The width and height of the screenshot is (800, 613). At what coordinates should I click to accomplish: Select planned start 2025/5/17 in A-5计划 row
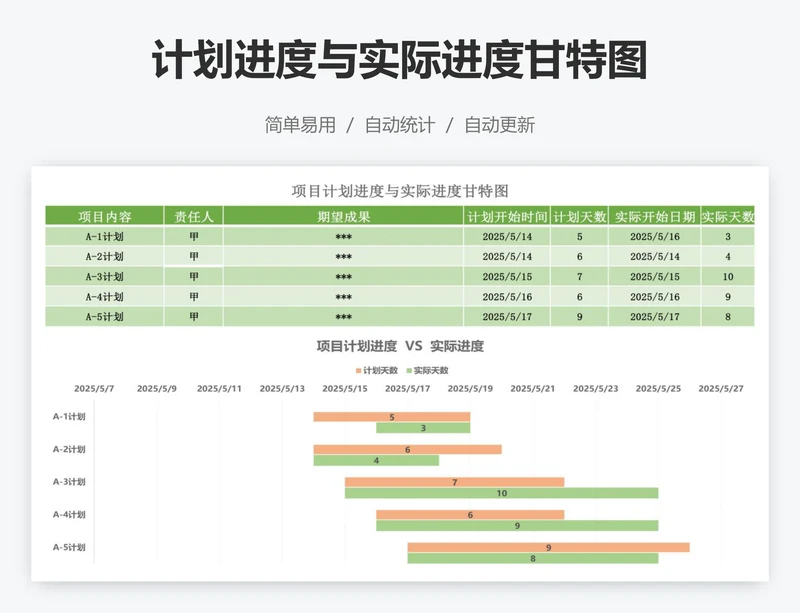507,316
